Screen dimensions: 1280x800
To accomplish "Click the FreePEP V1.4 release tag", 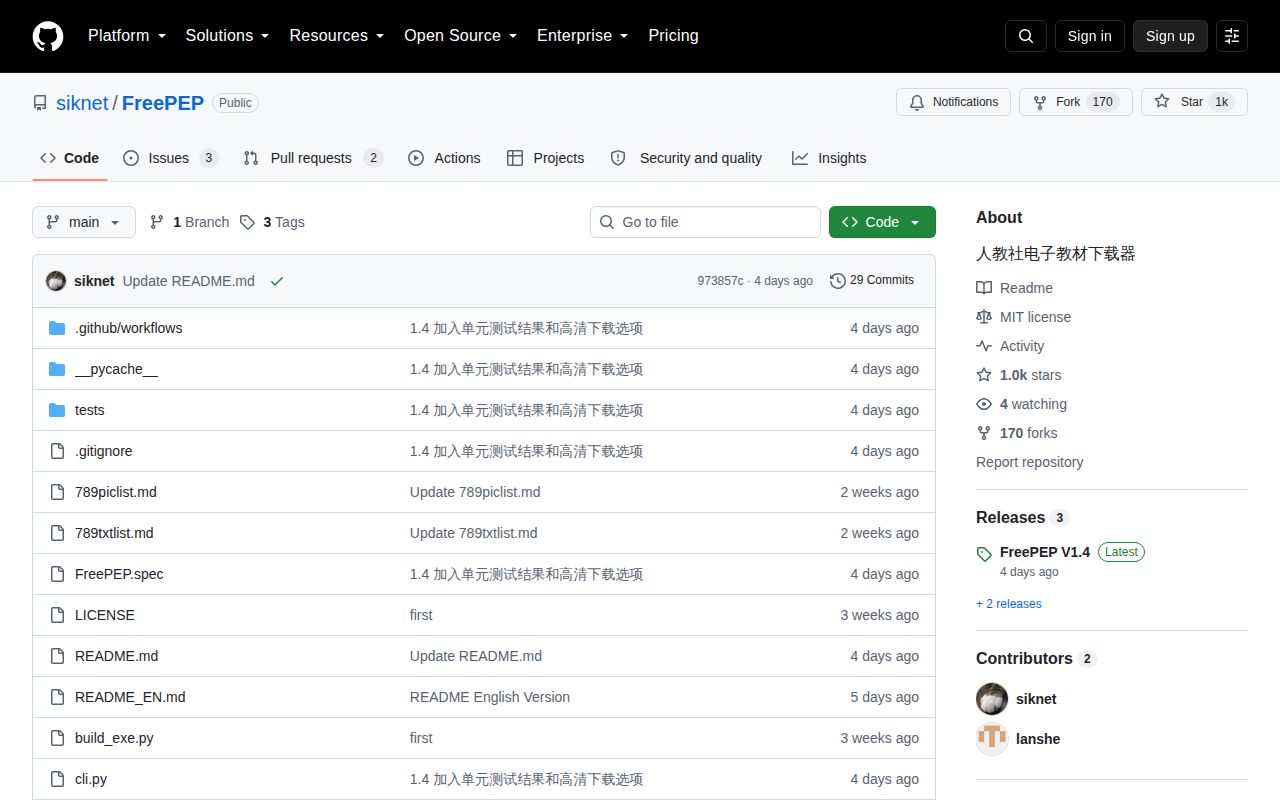I will (x=1045, y=552).
